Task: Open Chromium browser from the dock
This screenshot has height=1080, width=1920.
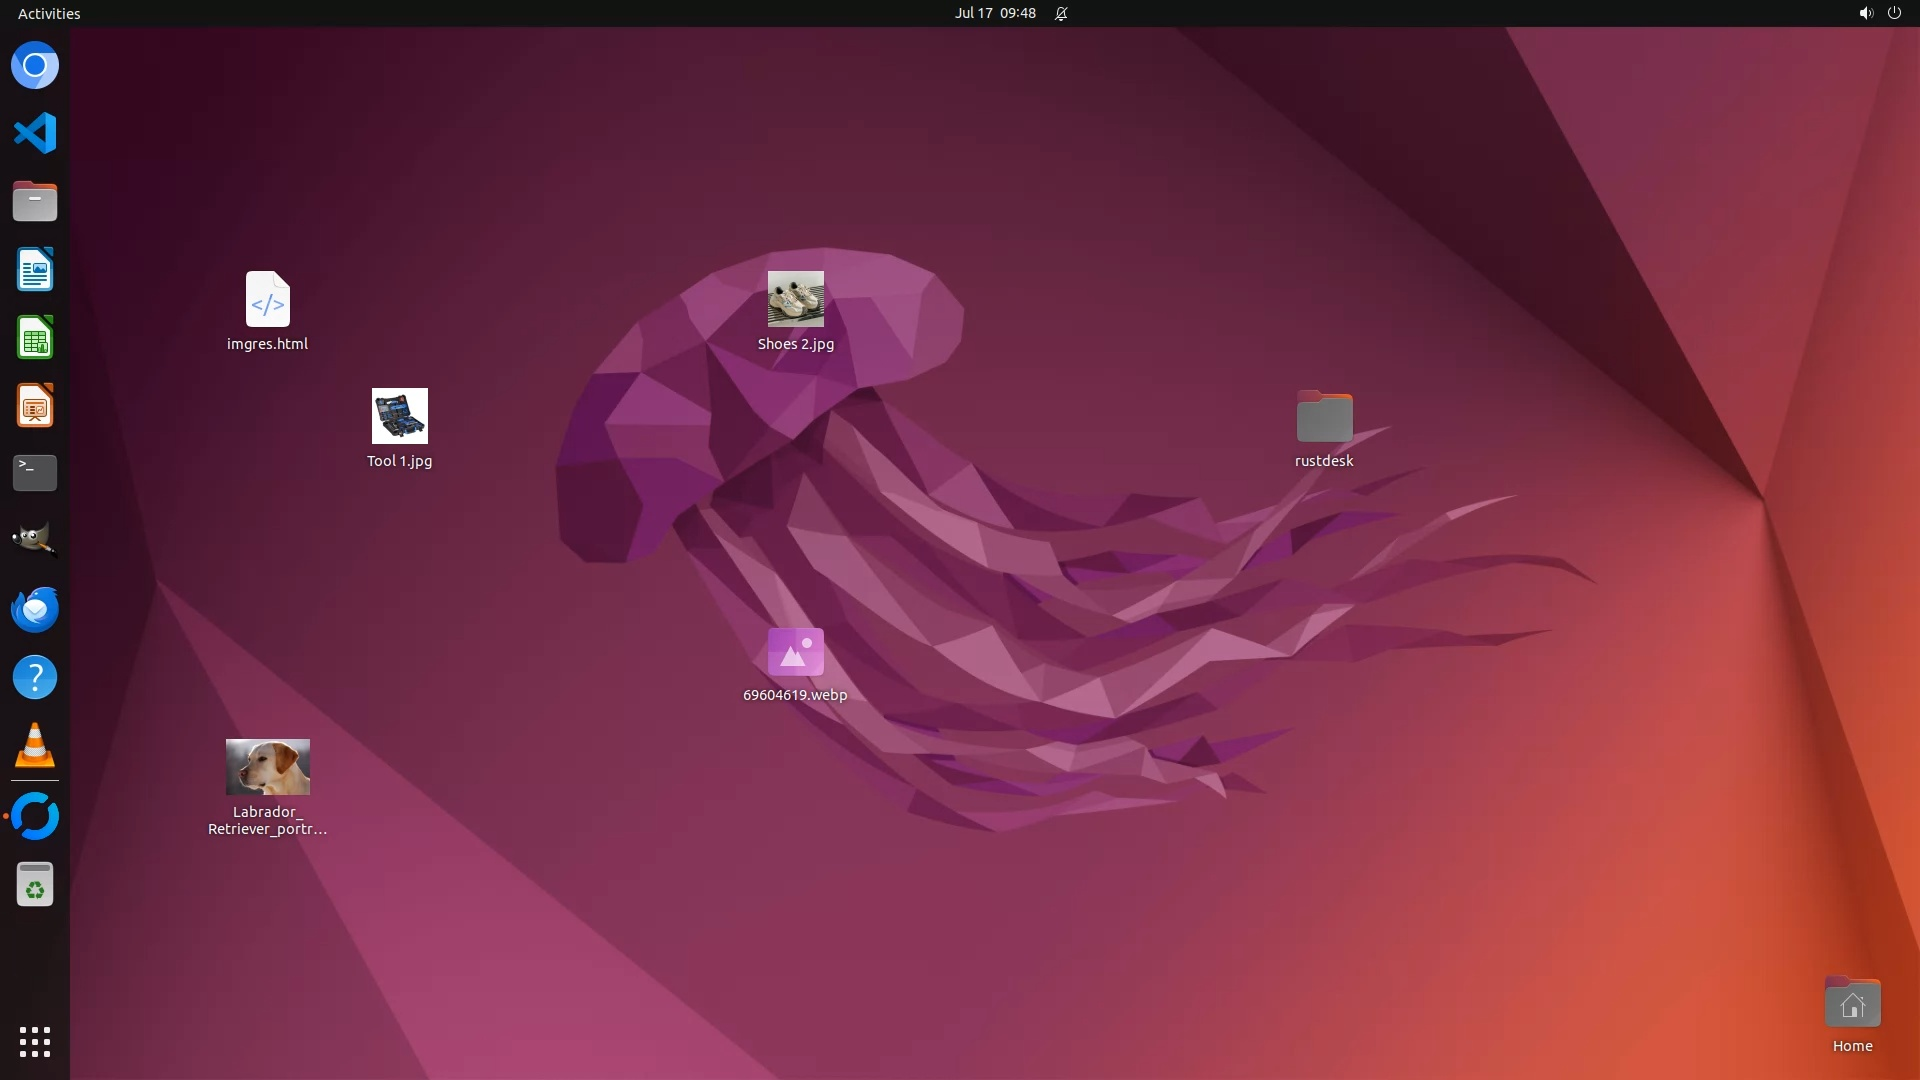Action: coord(35,66)
